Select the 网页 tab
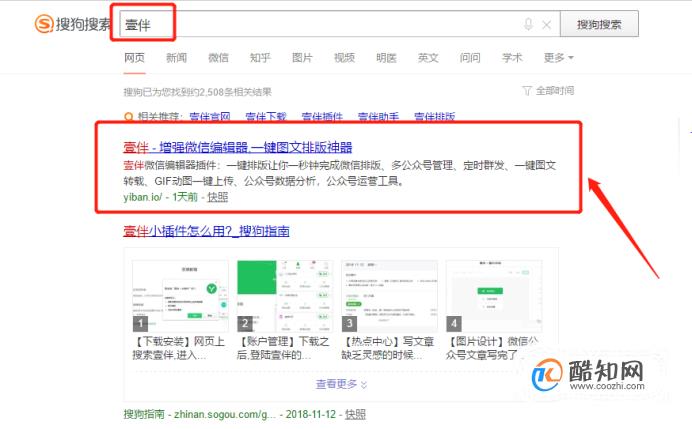This screenshot has height=429, width=692. pyautogui.click(x=134, y=58)
